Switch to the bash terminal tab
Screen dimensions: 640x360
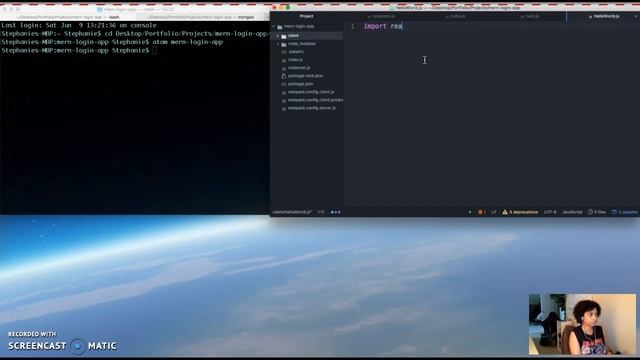[68, 17]
